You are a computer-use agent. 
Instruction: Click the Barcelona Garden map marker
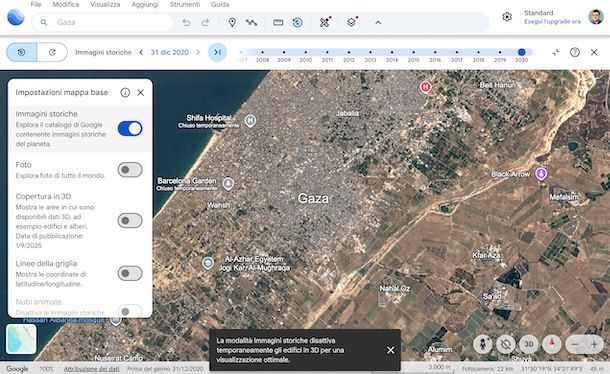228,183
